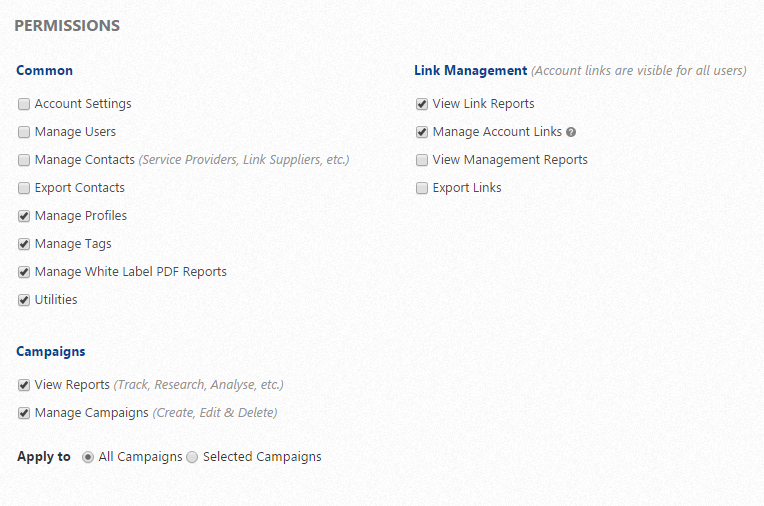
Task: Disable the Manage Tags permission
Action: click(24, 244)
